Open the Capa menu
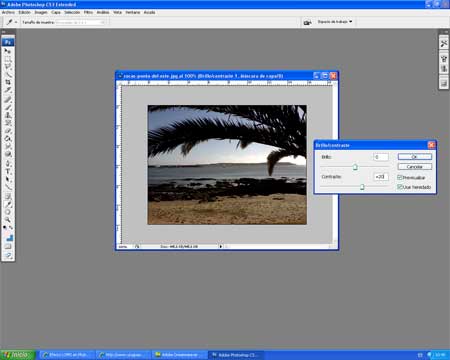 [56, 12]
